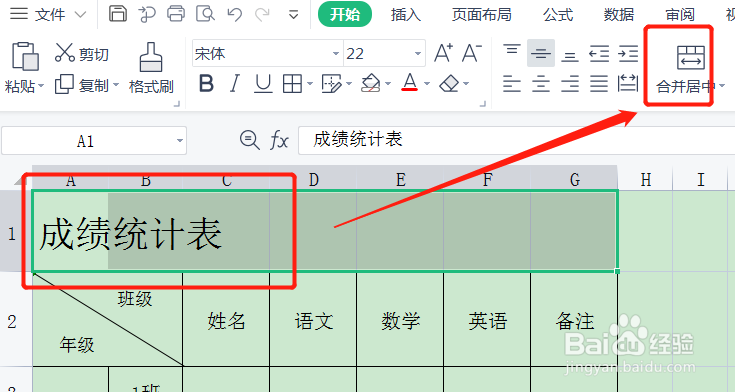Screen dimensions: 735x392
Task: Open the 公式 tab
Action: tap(558, 15)
